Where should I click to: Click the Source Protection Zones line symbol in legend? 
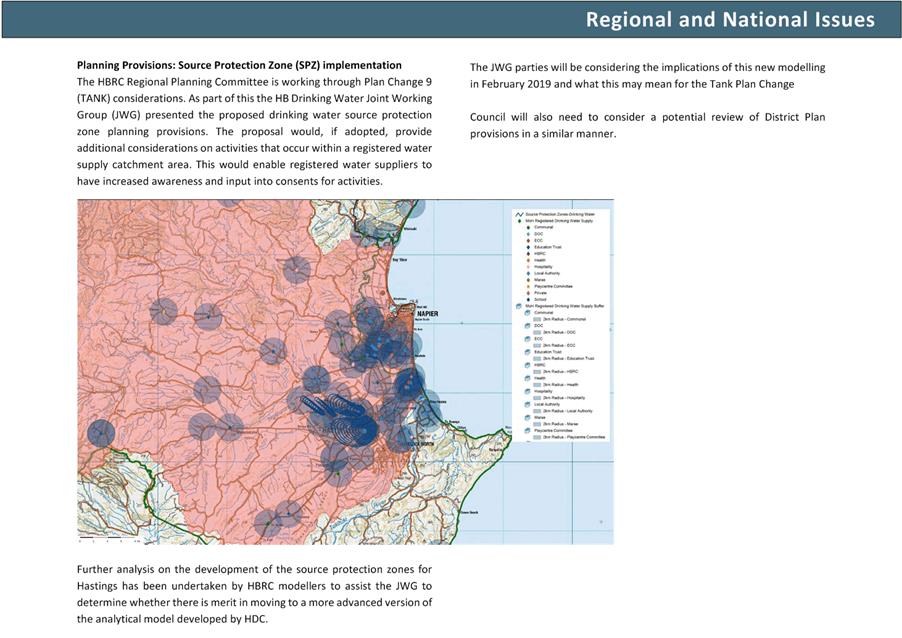point(519,215)
